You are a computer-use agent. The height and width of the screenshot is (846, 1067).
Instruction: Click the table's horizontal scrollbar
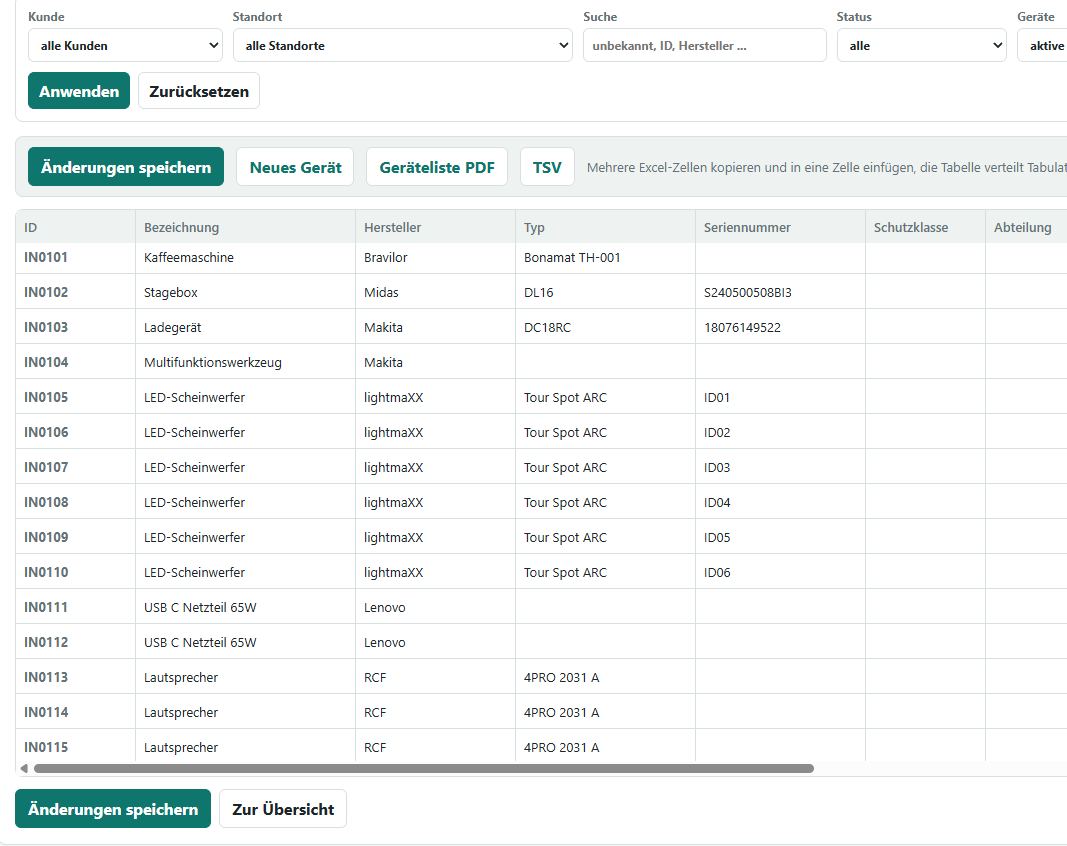click(x=423, y=768)
